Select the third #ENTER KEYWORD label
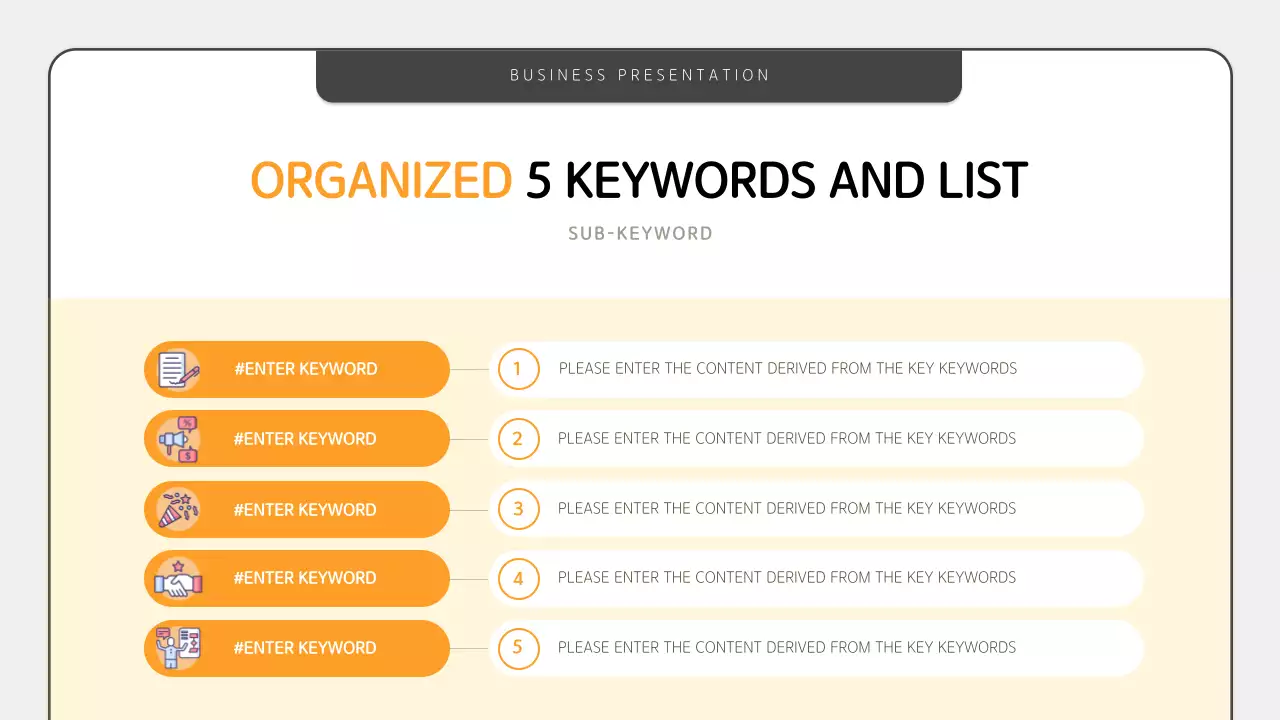The height and width of the screenshot is (720, 1280). click(305, 509)
